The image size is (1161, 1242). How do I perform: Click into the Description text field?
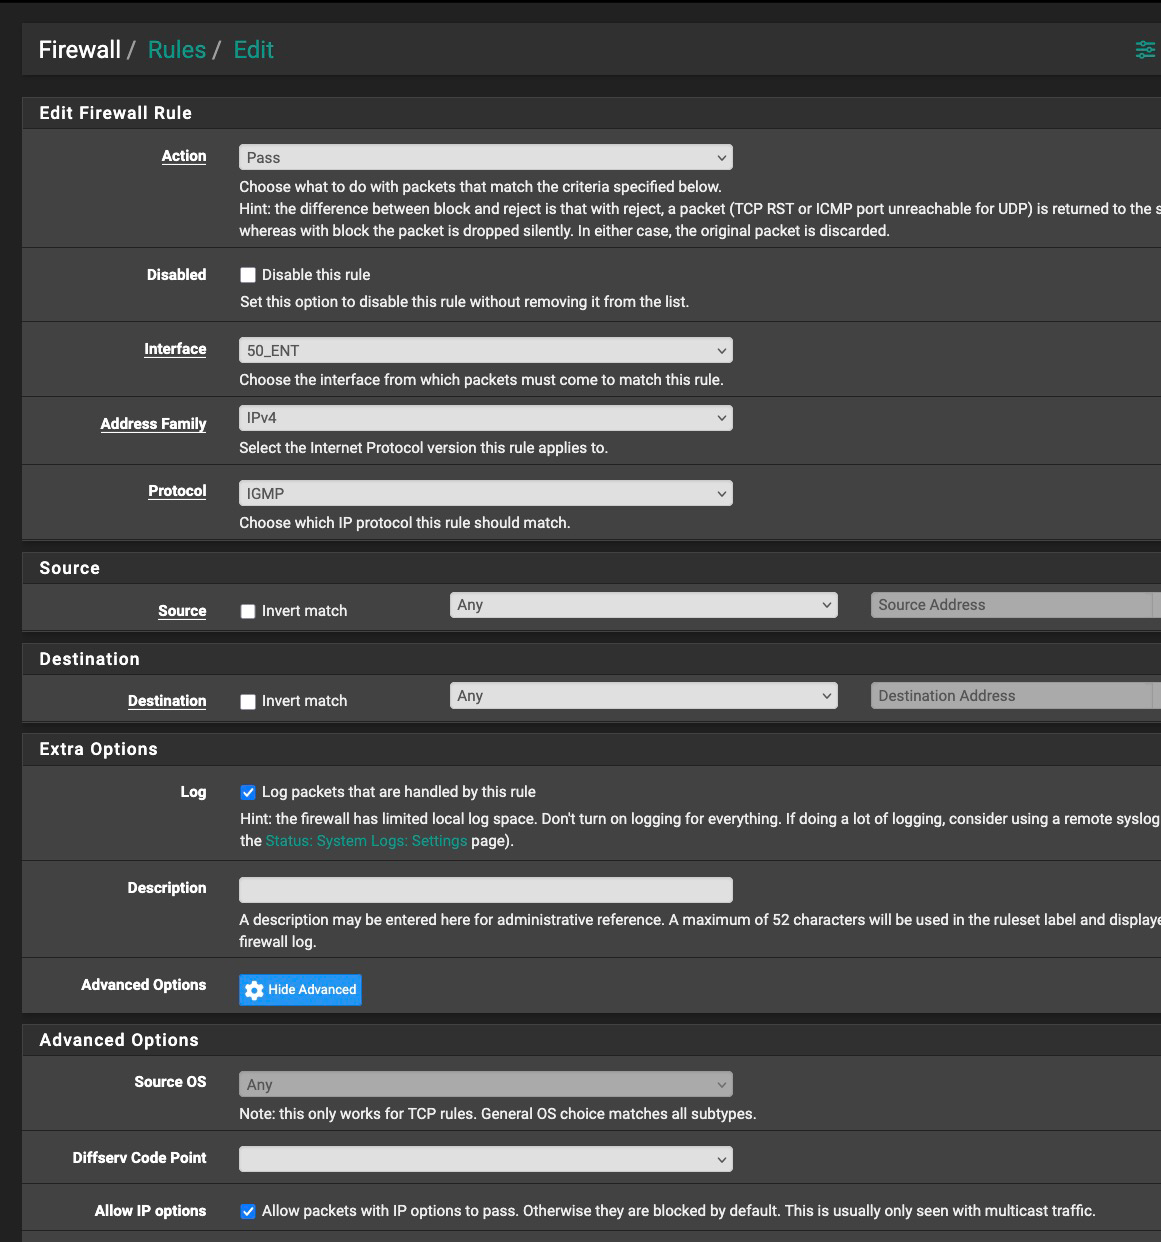click(485, 890)
